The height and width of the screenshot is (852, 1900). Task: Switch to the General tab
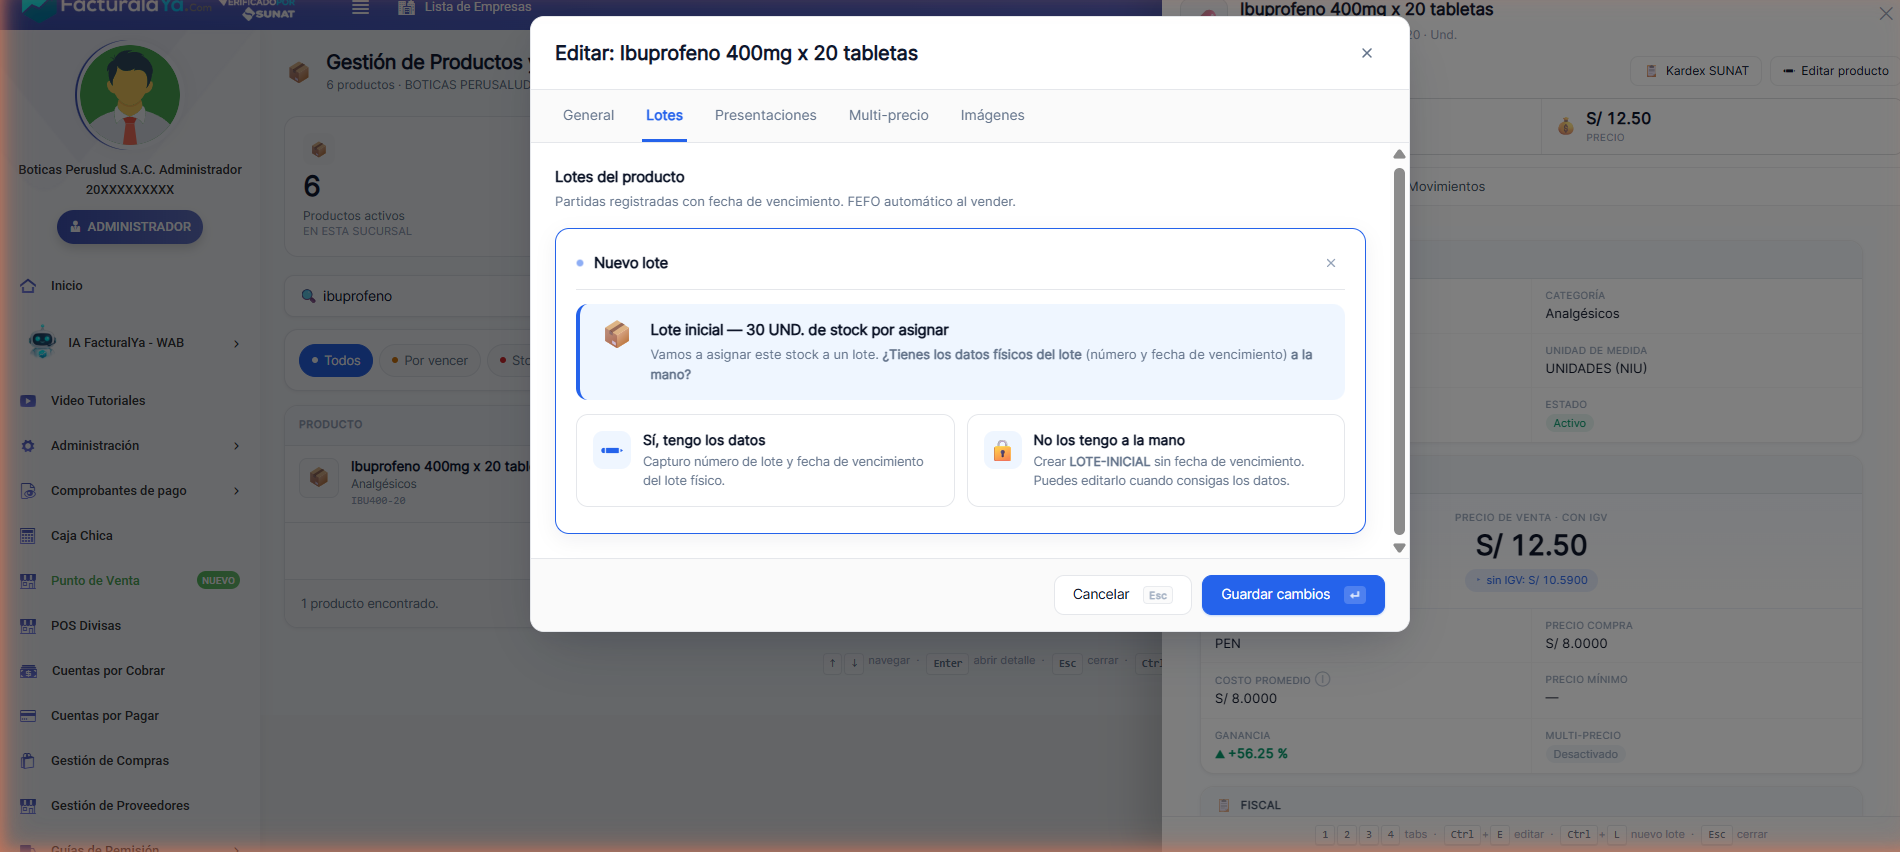click(588, 115)
